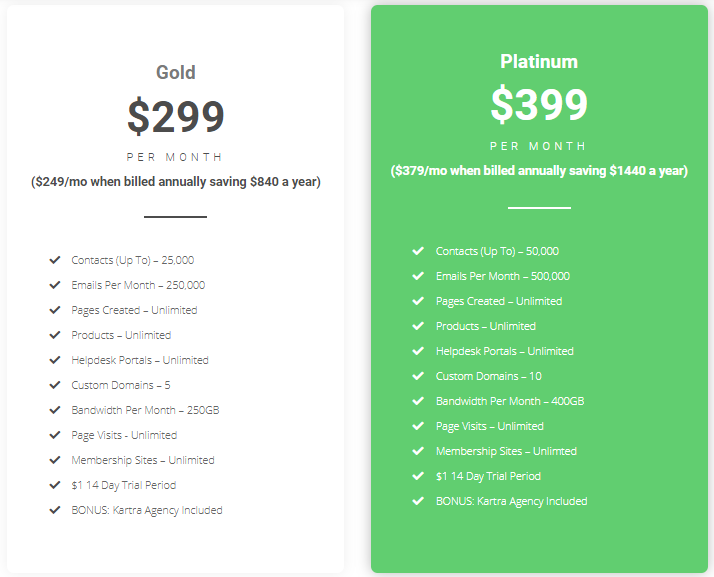Click checkmark beside Gold Contacts 25,000
Screen dimensions: 714x577
pyautogui.click(x=55, y=260)
